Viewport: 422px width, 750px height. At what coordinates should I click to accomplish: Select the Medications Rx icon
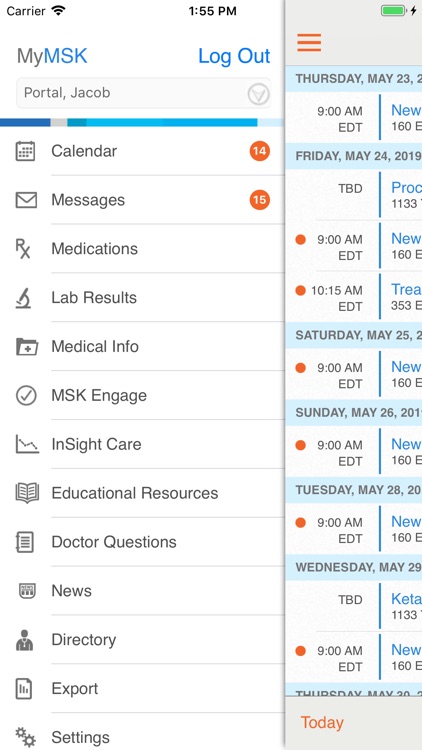(x=23, y=249)
